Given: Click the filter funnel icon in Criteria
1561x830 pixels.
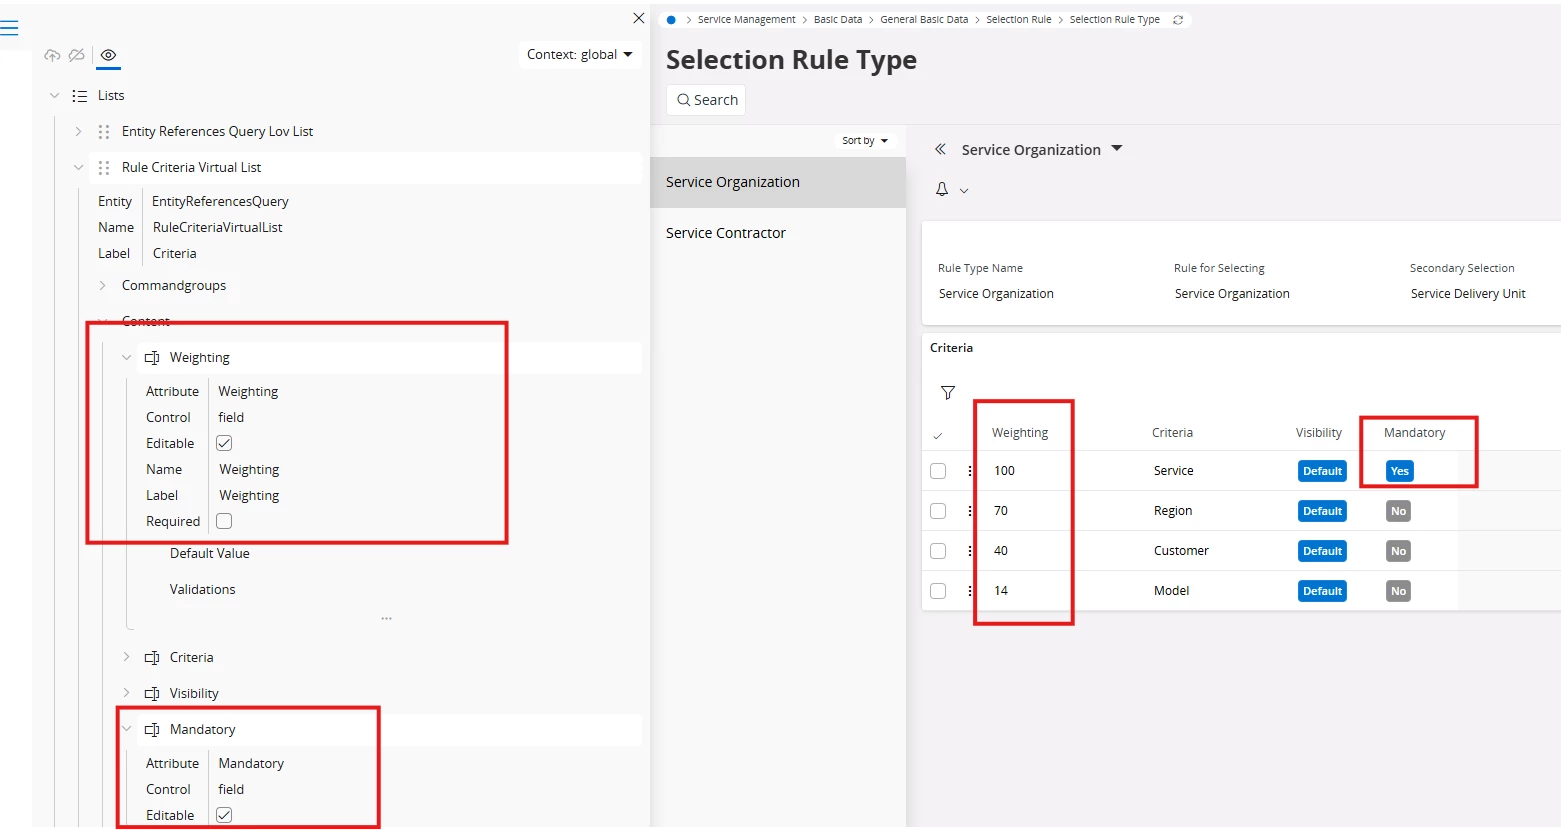Looking at the screenshot, I should click(948, 393).
